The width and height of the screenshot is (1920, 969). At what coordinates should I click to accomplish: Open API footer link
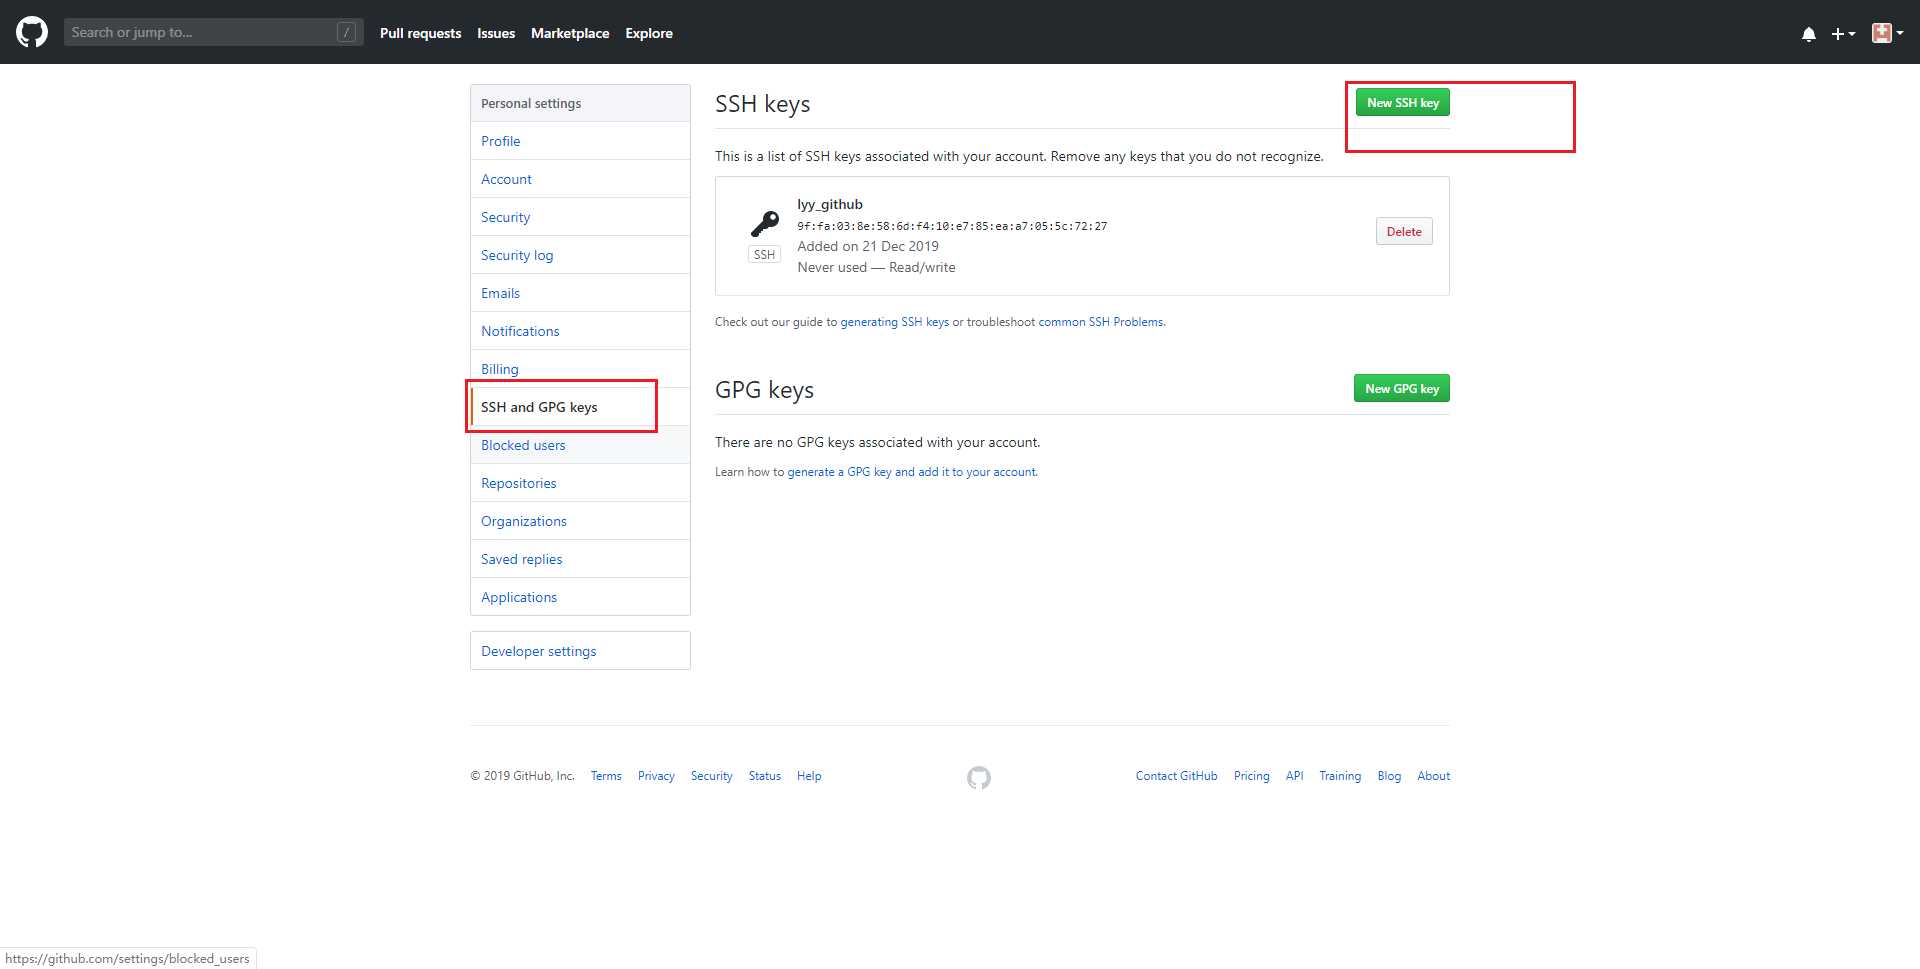click(x=1294, y=776)
